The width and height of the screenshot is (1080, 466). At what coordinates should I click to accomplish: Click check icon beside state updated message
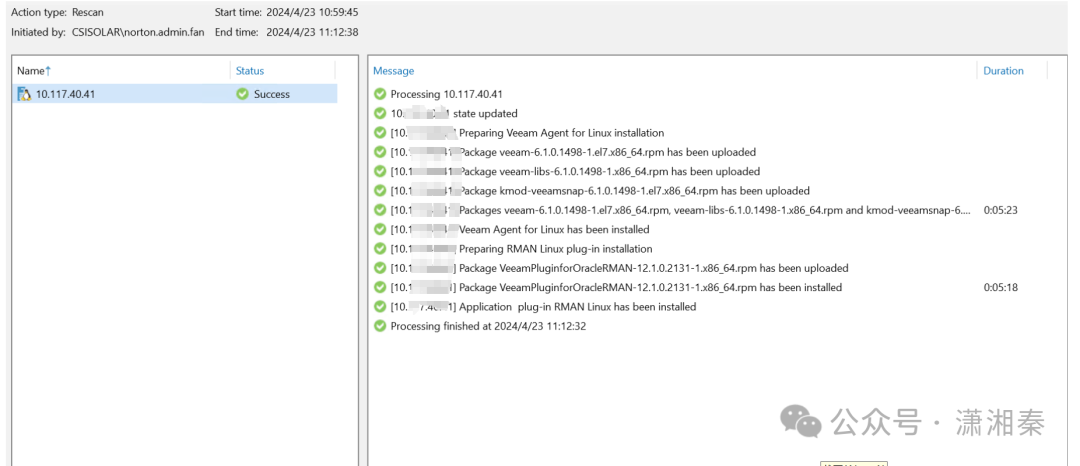(x=380, y=113)
